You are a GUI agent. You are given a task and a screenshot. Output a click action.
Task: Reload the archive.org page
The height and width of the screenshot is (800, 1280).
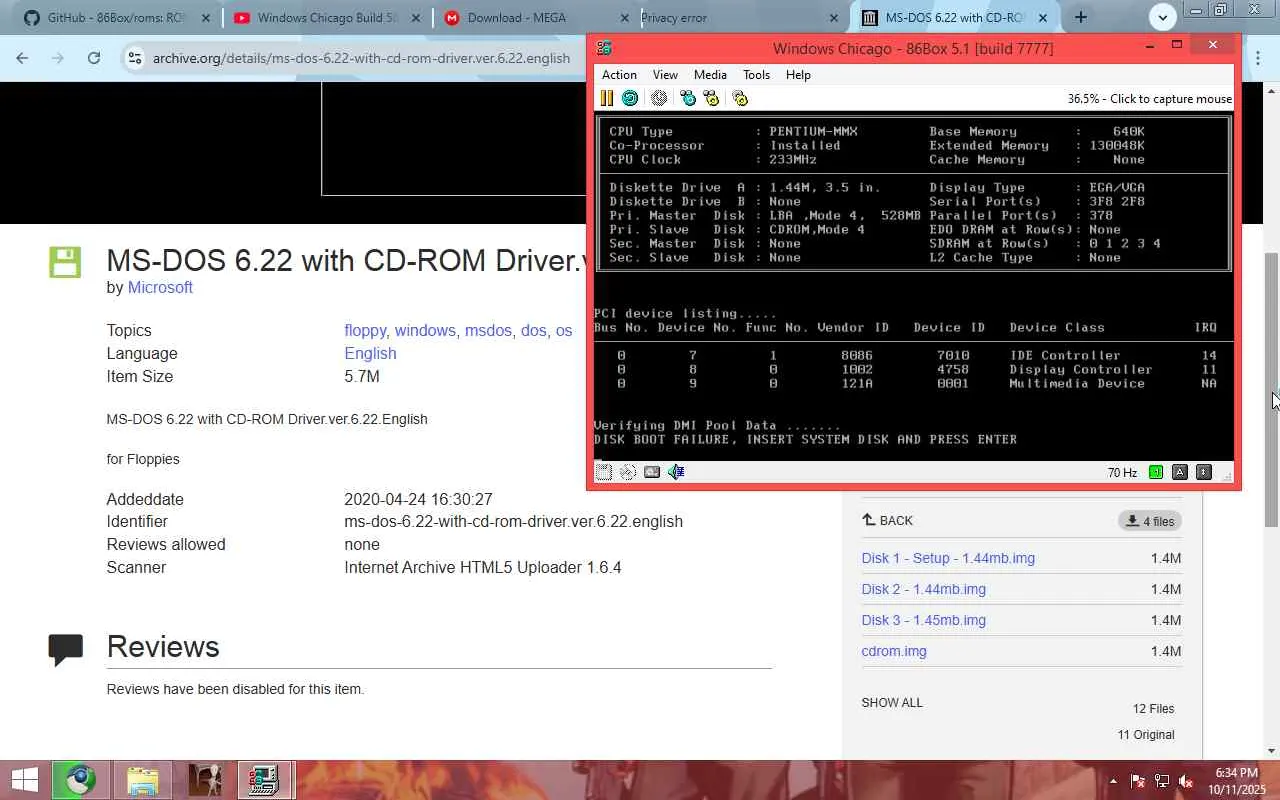94,58
